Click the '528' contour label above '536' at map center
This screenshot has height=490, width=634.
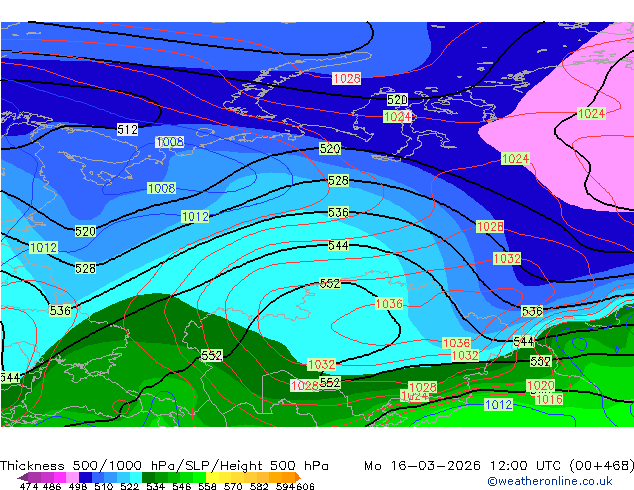pyautogui.click(x=338, y=180)
